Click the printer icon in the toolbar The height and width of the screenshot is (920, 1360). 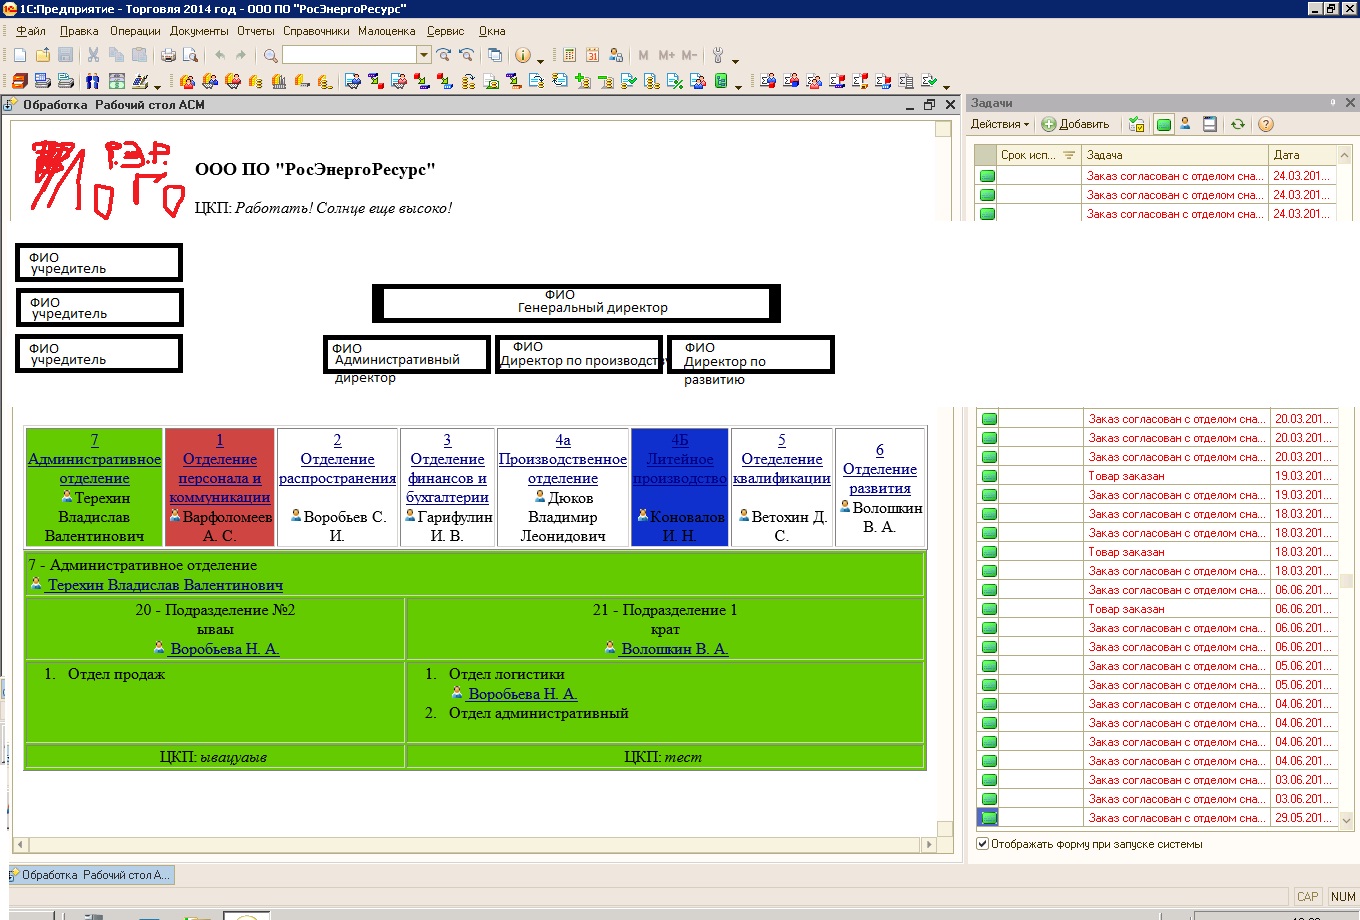[x=168, y=56]
